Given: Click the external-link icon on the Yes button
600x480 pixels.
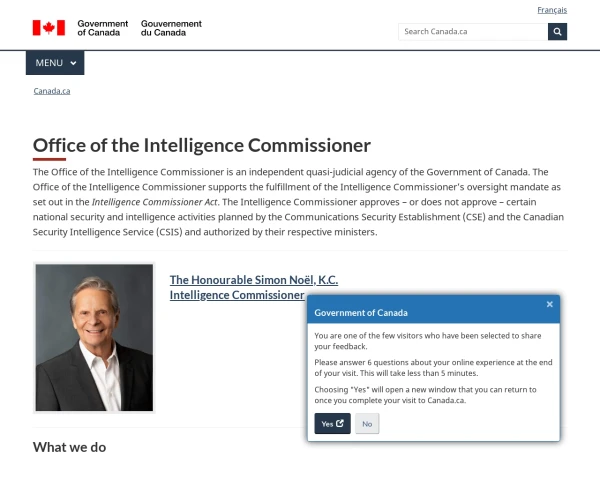Looking at the screenshot, I should [340, 424].
